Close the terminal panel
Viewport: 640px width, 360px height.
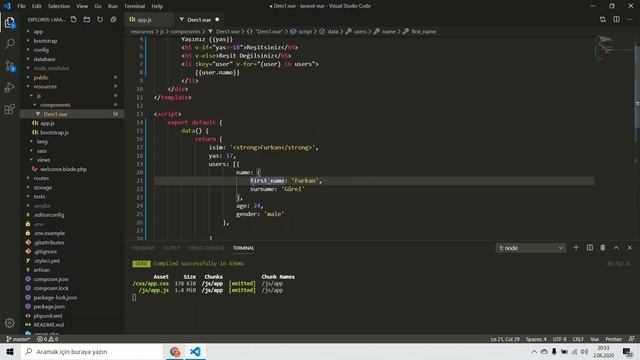tap(629, 248)
